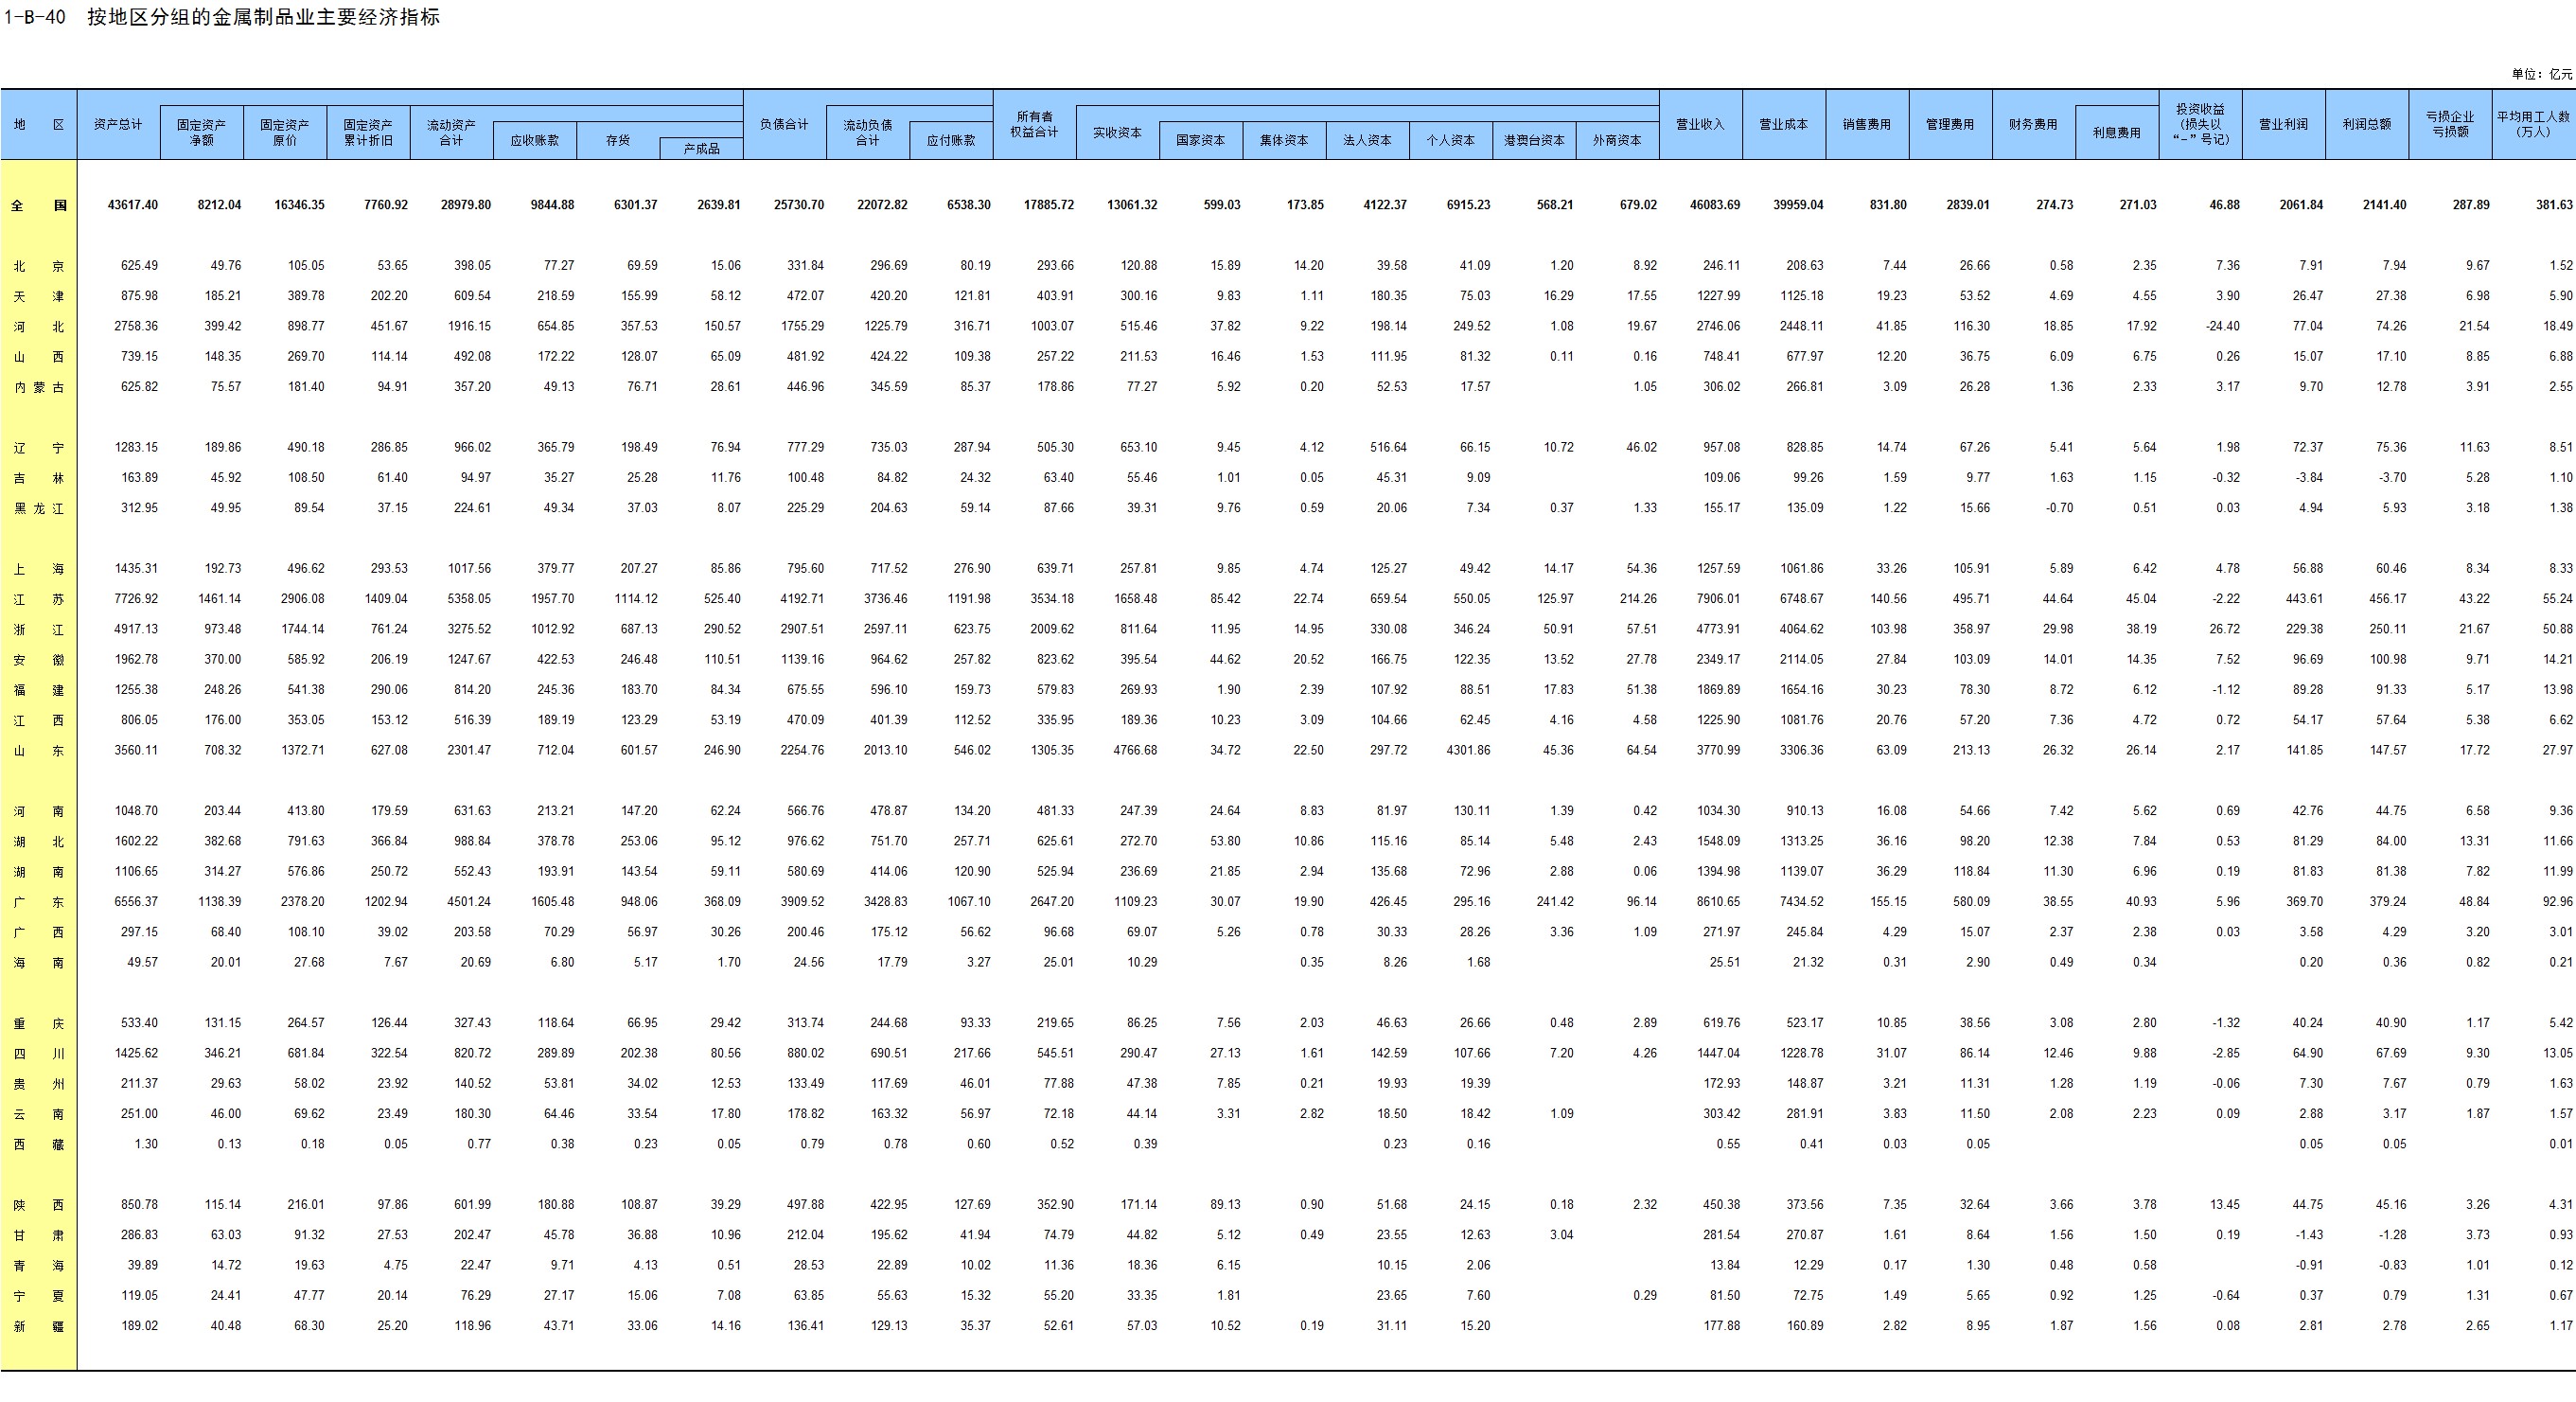Click the 亏损企业亏损额 column header
Viewport: 2576px width, 1402px height.
(x=2449, y=125)
